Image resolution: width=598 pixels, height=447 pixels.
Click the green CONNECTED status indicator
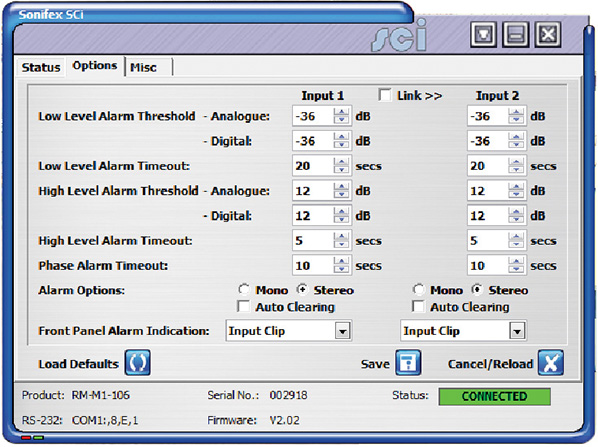pos(495,396)
